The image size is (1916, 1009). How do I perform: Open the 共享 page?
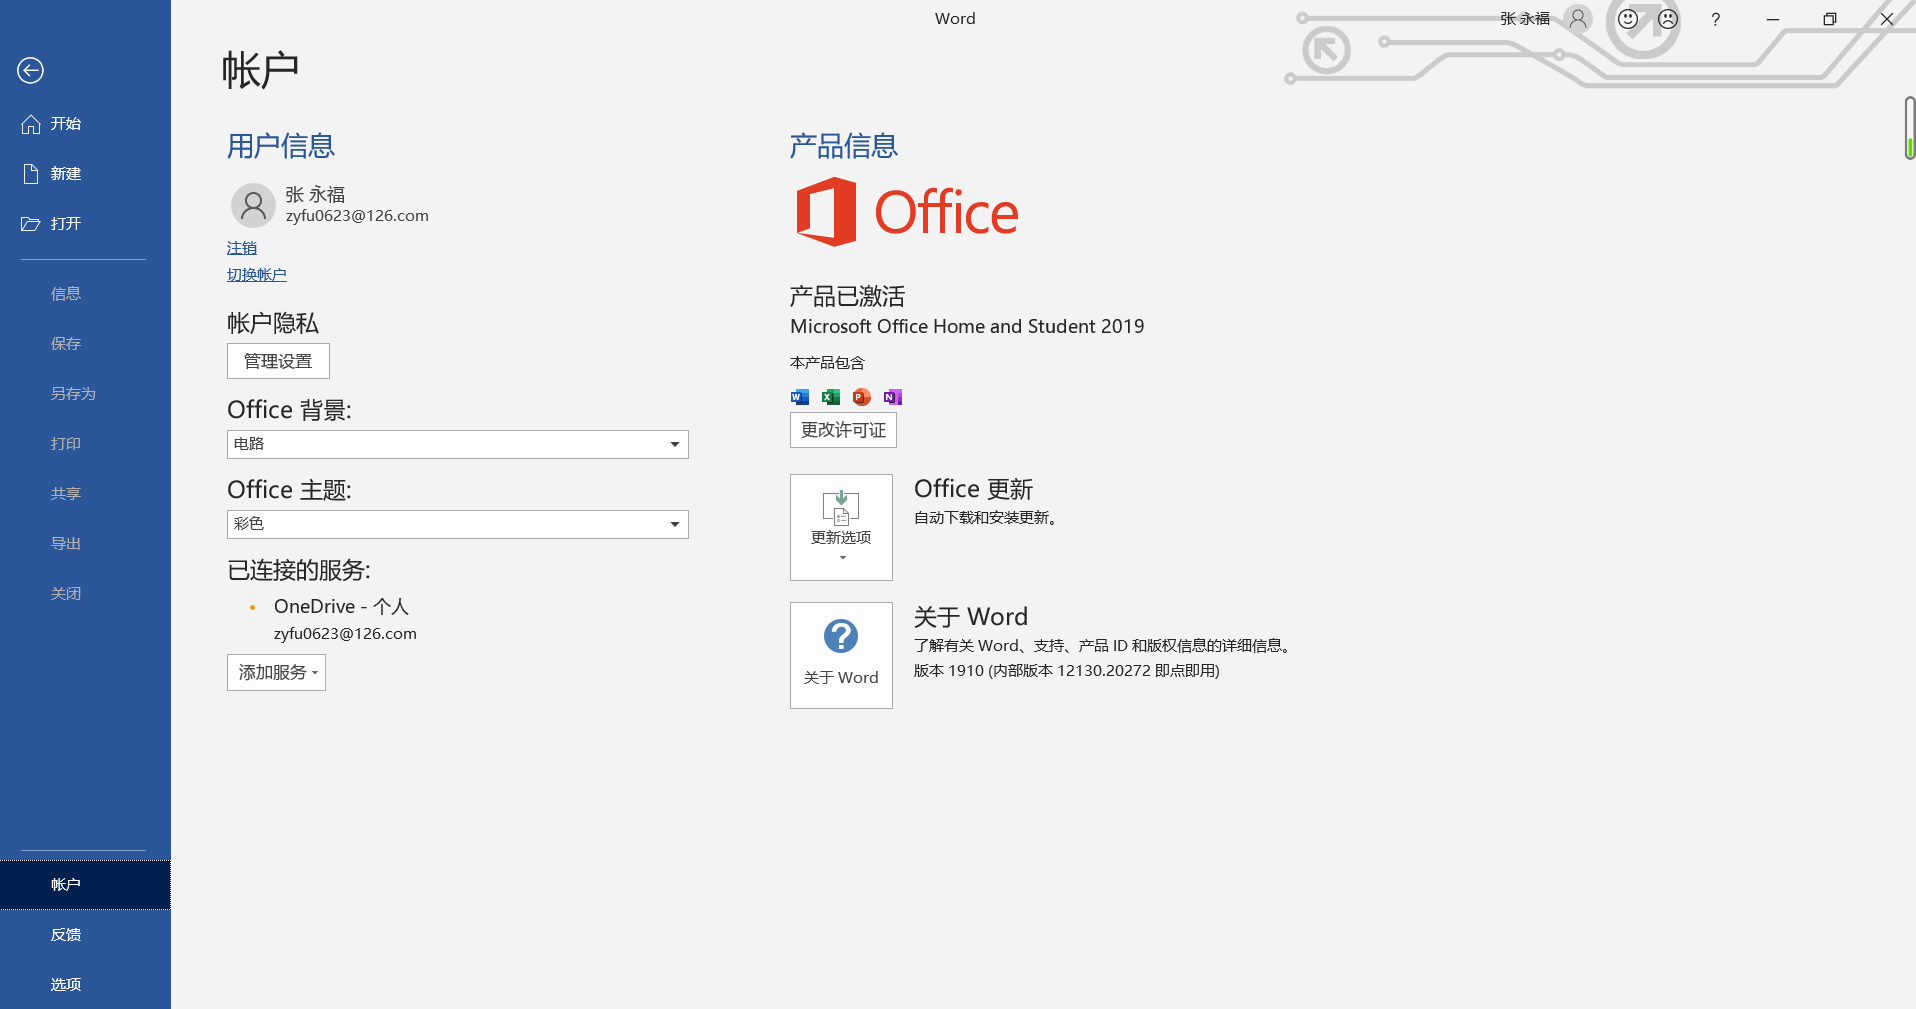coord(85,494)
